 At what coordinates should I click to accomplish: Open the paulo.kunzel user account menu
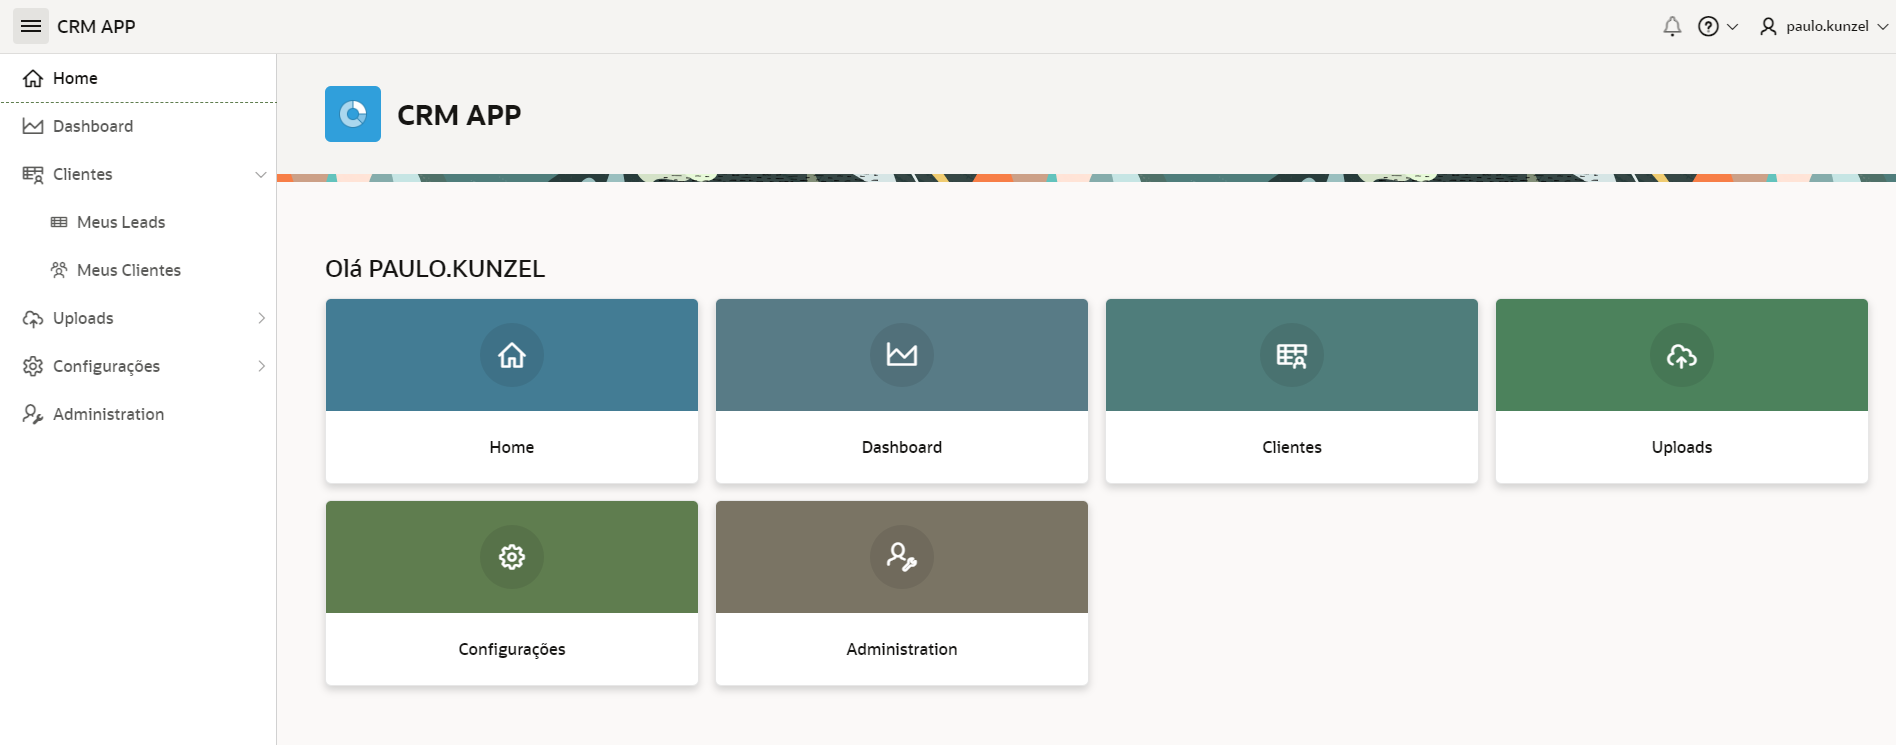click(1824, 26)
